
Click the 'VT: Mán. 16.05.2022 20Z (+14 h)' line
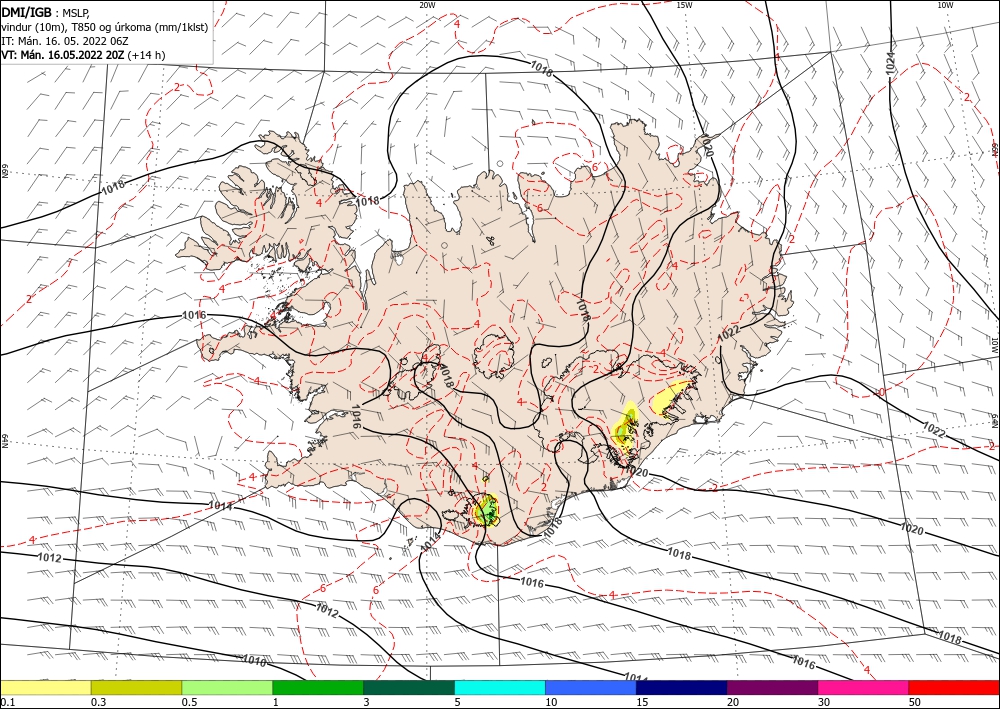[x=83, y=55]
